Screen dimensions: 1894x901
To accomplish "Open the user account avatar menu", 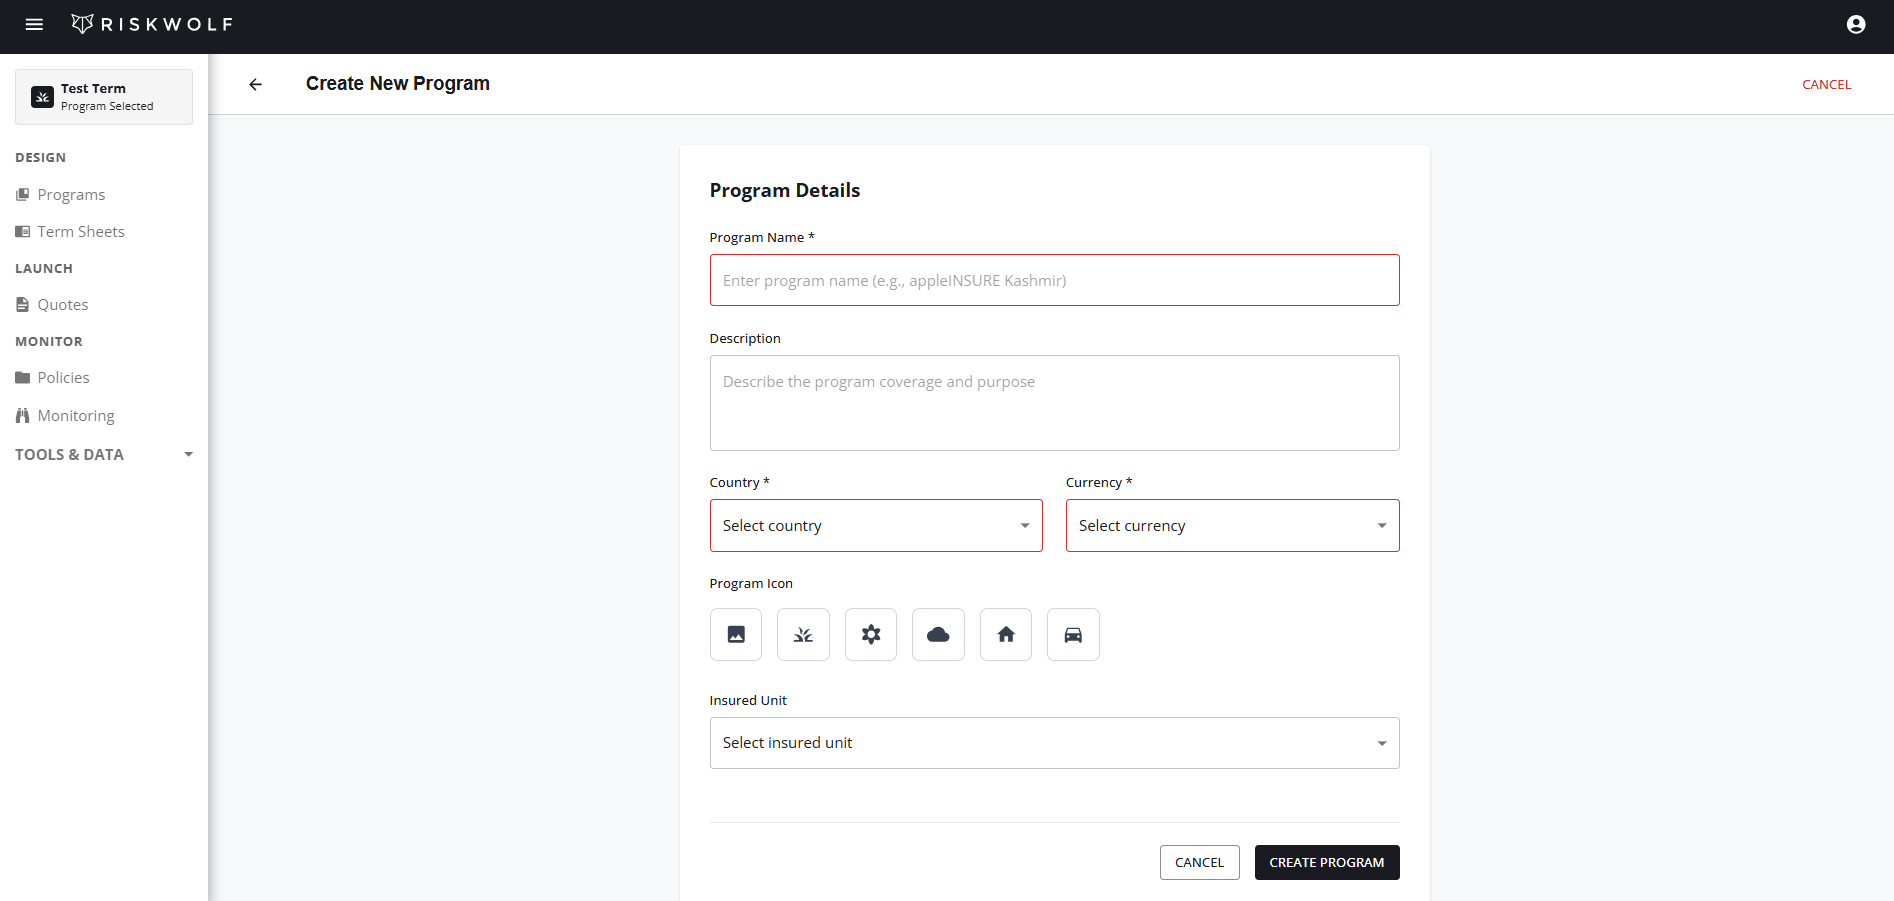I will 1855,23.
